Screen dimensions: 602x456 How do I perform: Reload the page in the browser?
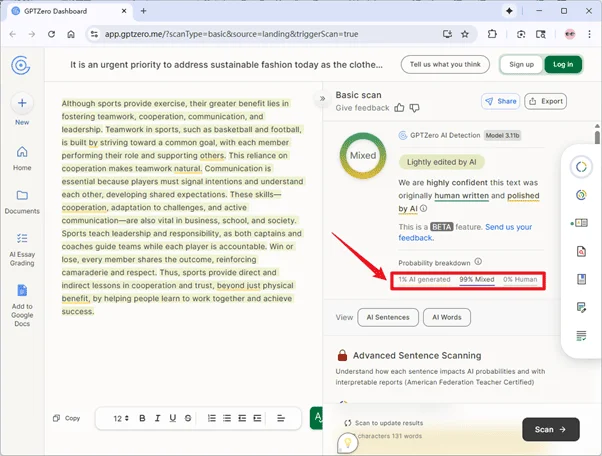tap(51, 34)
